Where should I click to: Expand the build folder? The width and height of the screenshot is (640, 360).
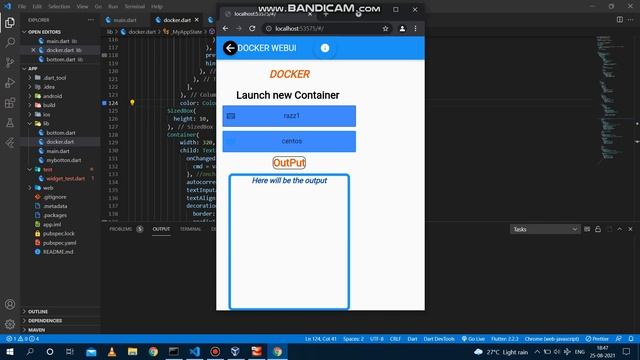pyautogui.click(x=49, y=105)
